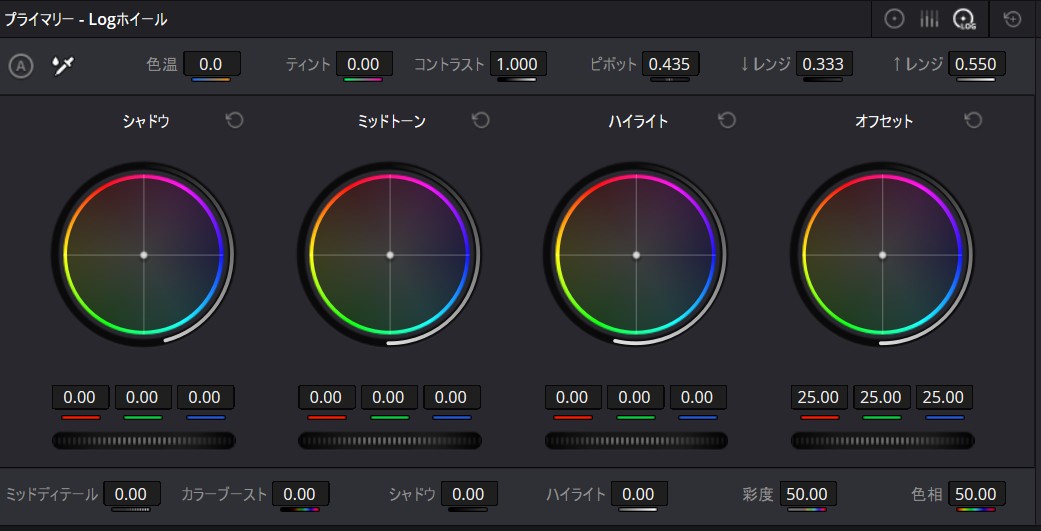The width and height of the screenshot is (1041, 531).
Task: Click the シャドウ master wheel slider
Action: coord(143,440)
